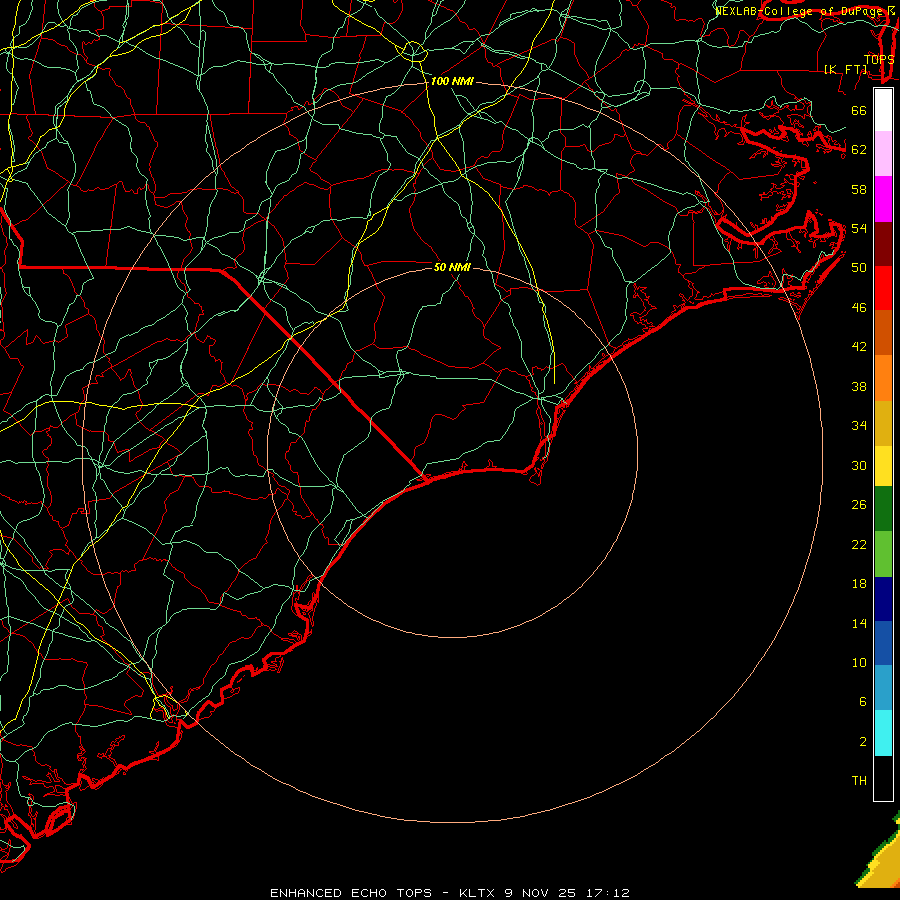The image size is (900, 900).
Task: Click the '10' legend value
Action: [859, 662]
